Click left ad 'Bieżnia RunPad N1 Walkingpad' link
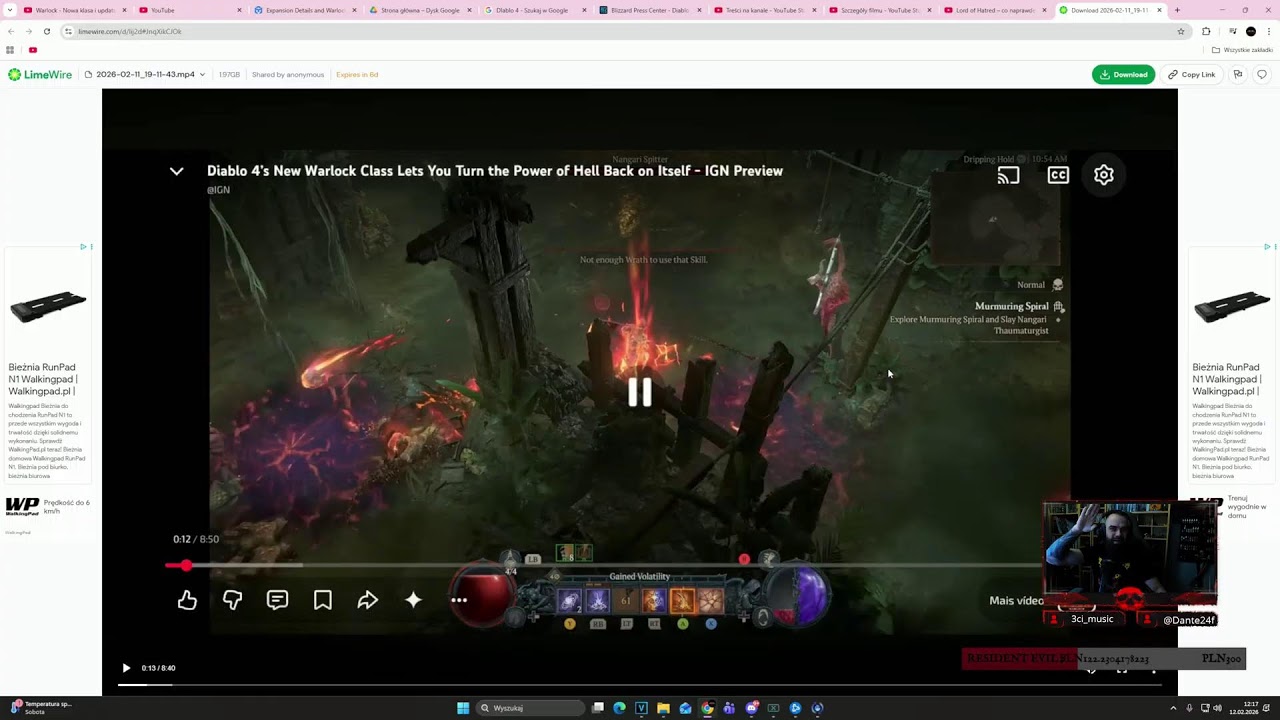Viewport: 1280px width, 720px height. click(x=43, y=379)
